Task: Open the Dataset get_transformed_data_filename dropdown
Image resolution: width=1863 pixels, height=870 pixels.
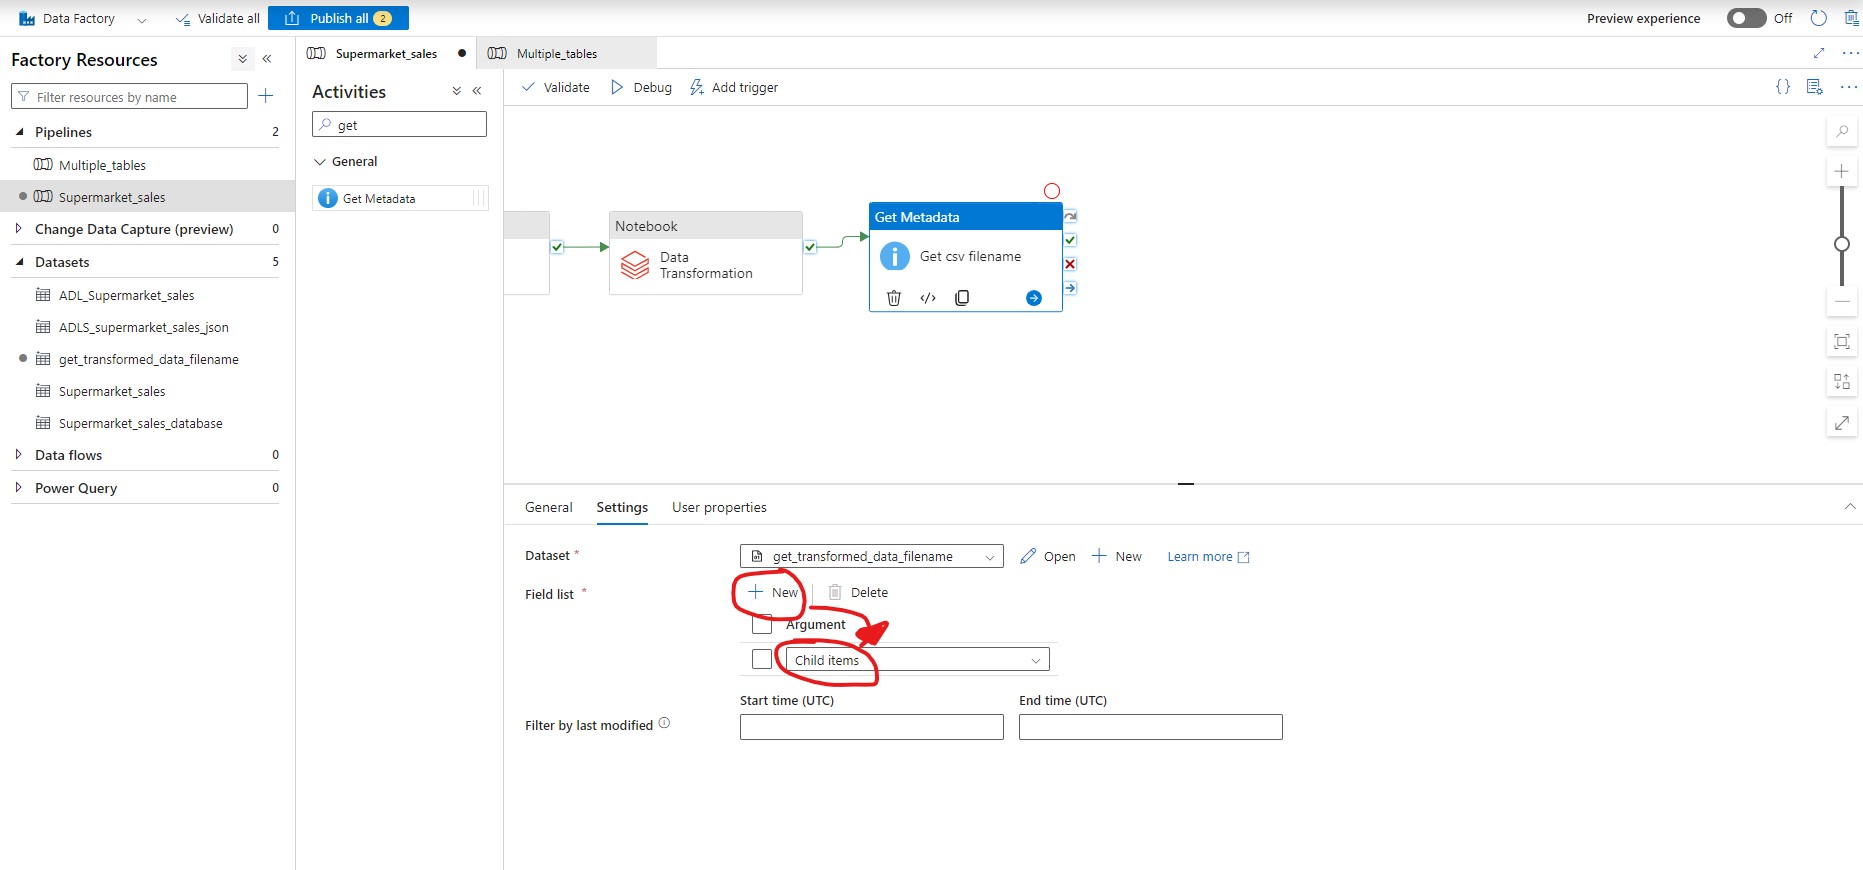Action: pos(872,556)
